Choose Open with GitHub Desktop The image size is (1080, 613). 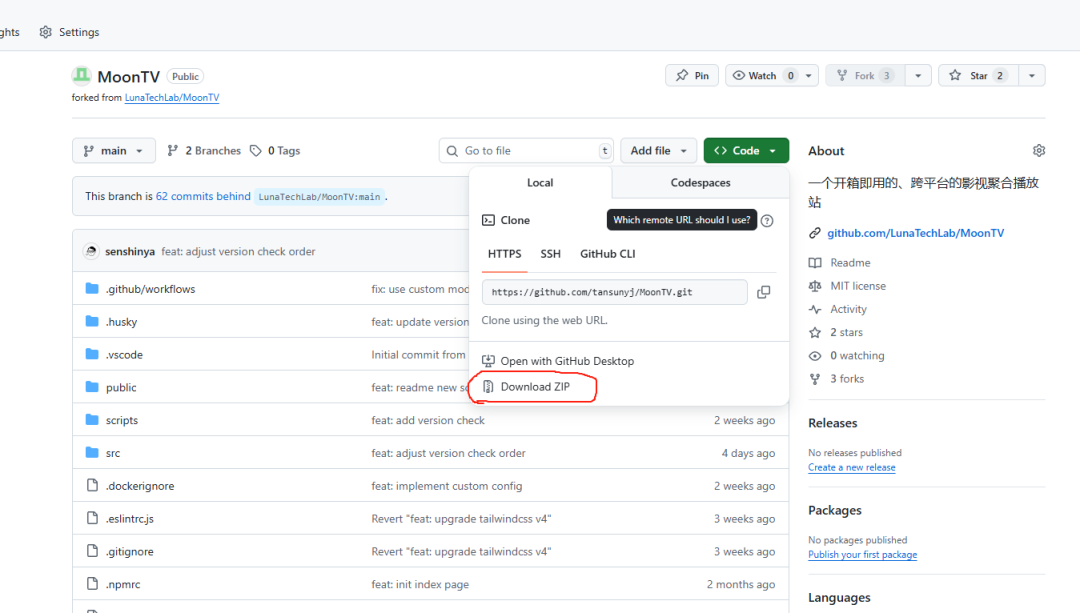566,361
